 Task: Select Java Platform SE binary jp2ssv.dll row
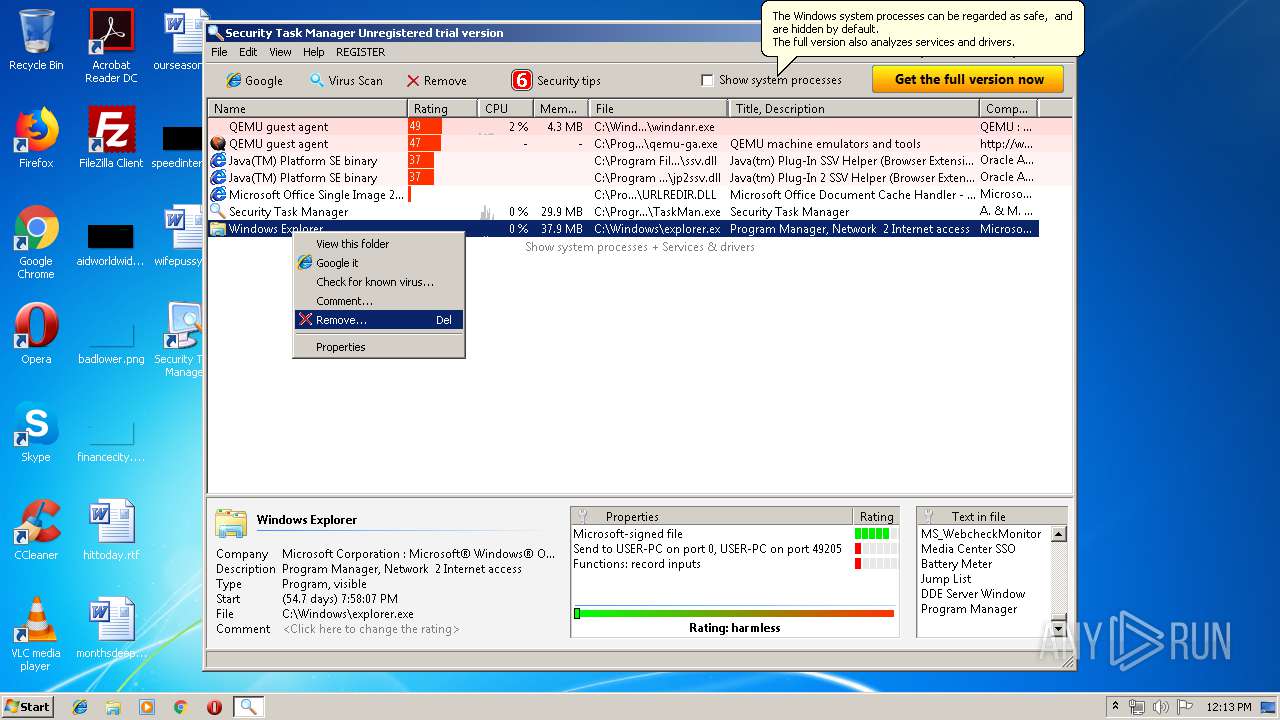[x=623, y=178]
